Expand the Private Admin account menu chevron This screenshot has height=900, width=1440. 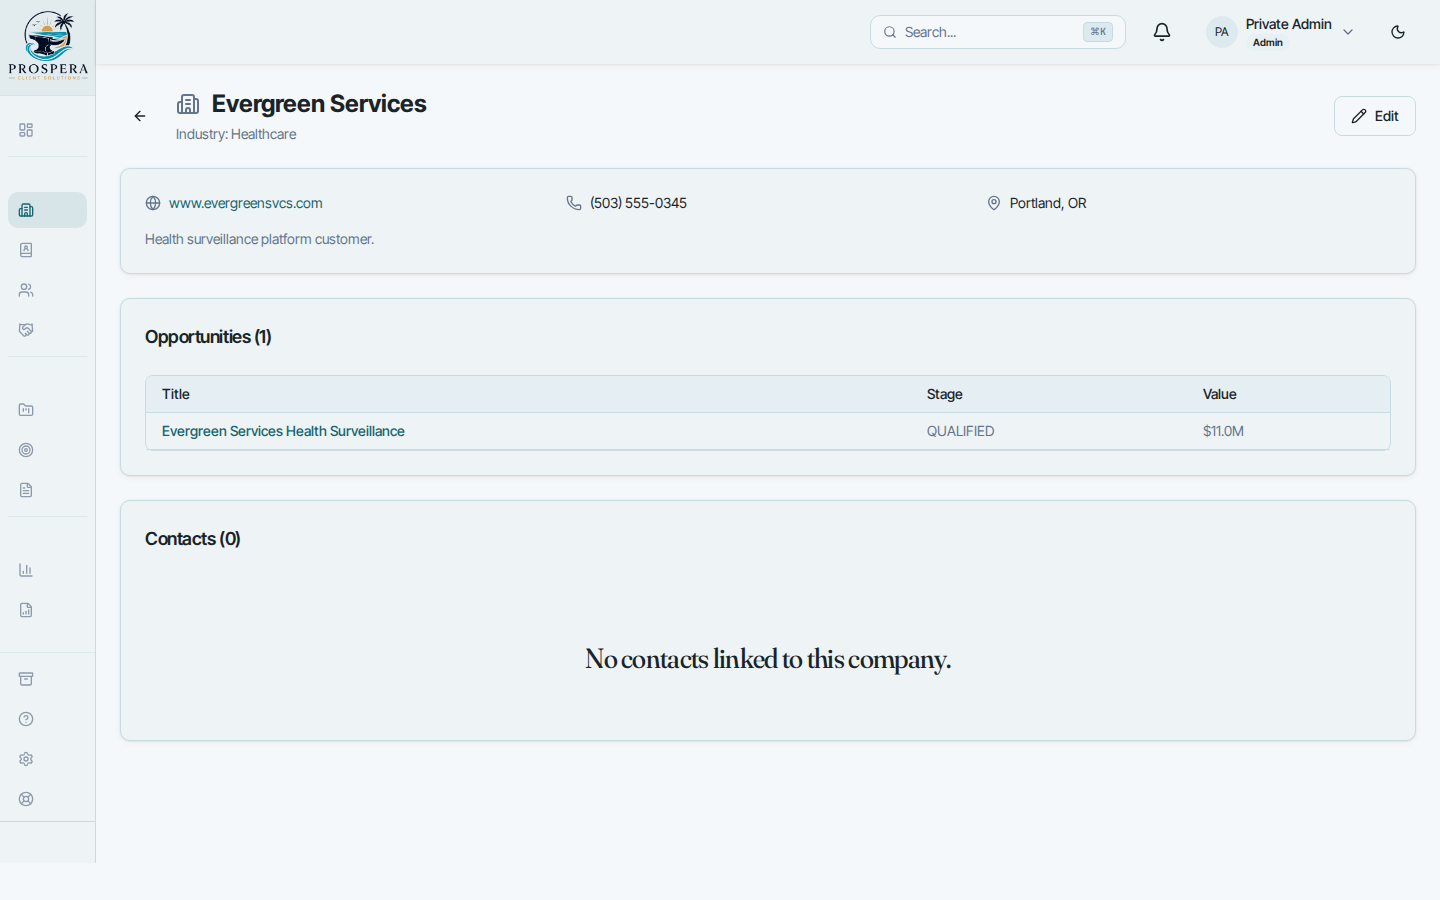pyautogui.click(x=1348, y=32)
